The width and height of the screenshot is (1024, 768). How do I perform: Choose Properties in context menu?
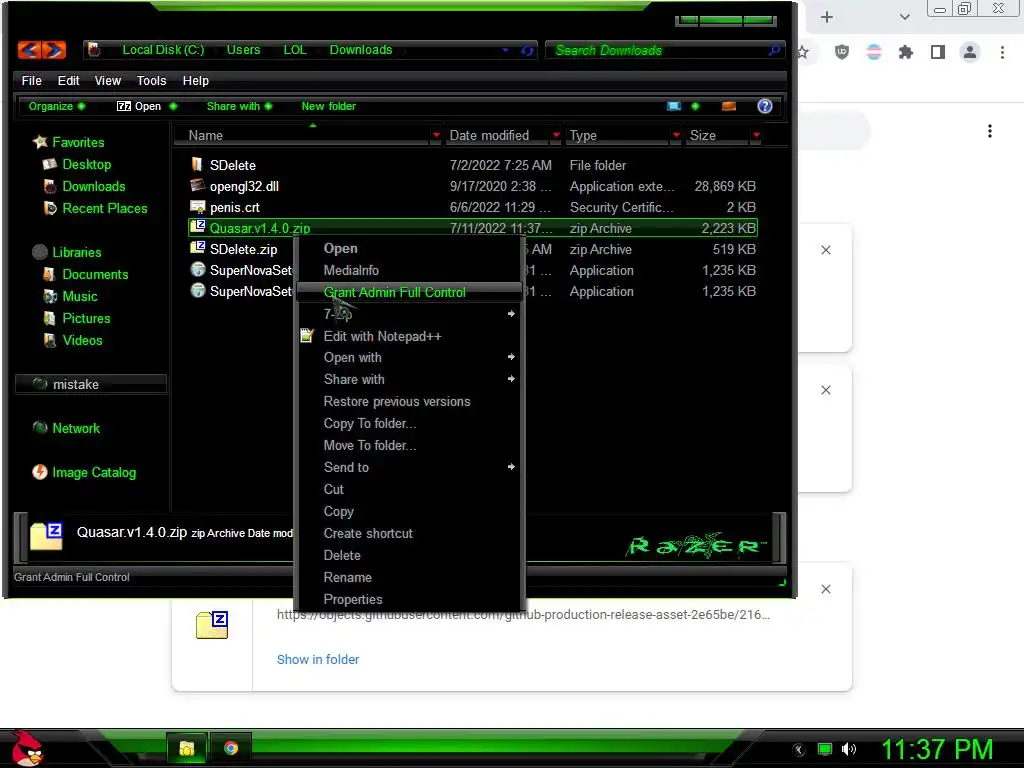pos(409,600)
